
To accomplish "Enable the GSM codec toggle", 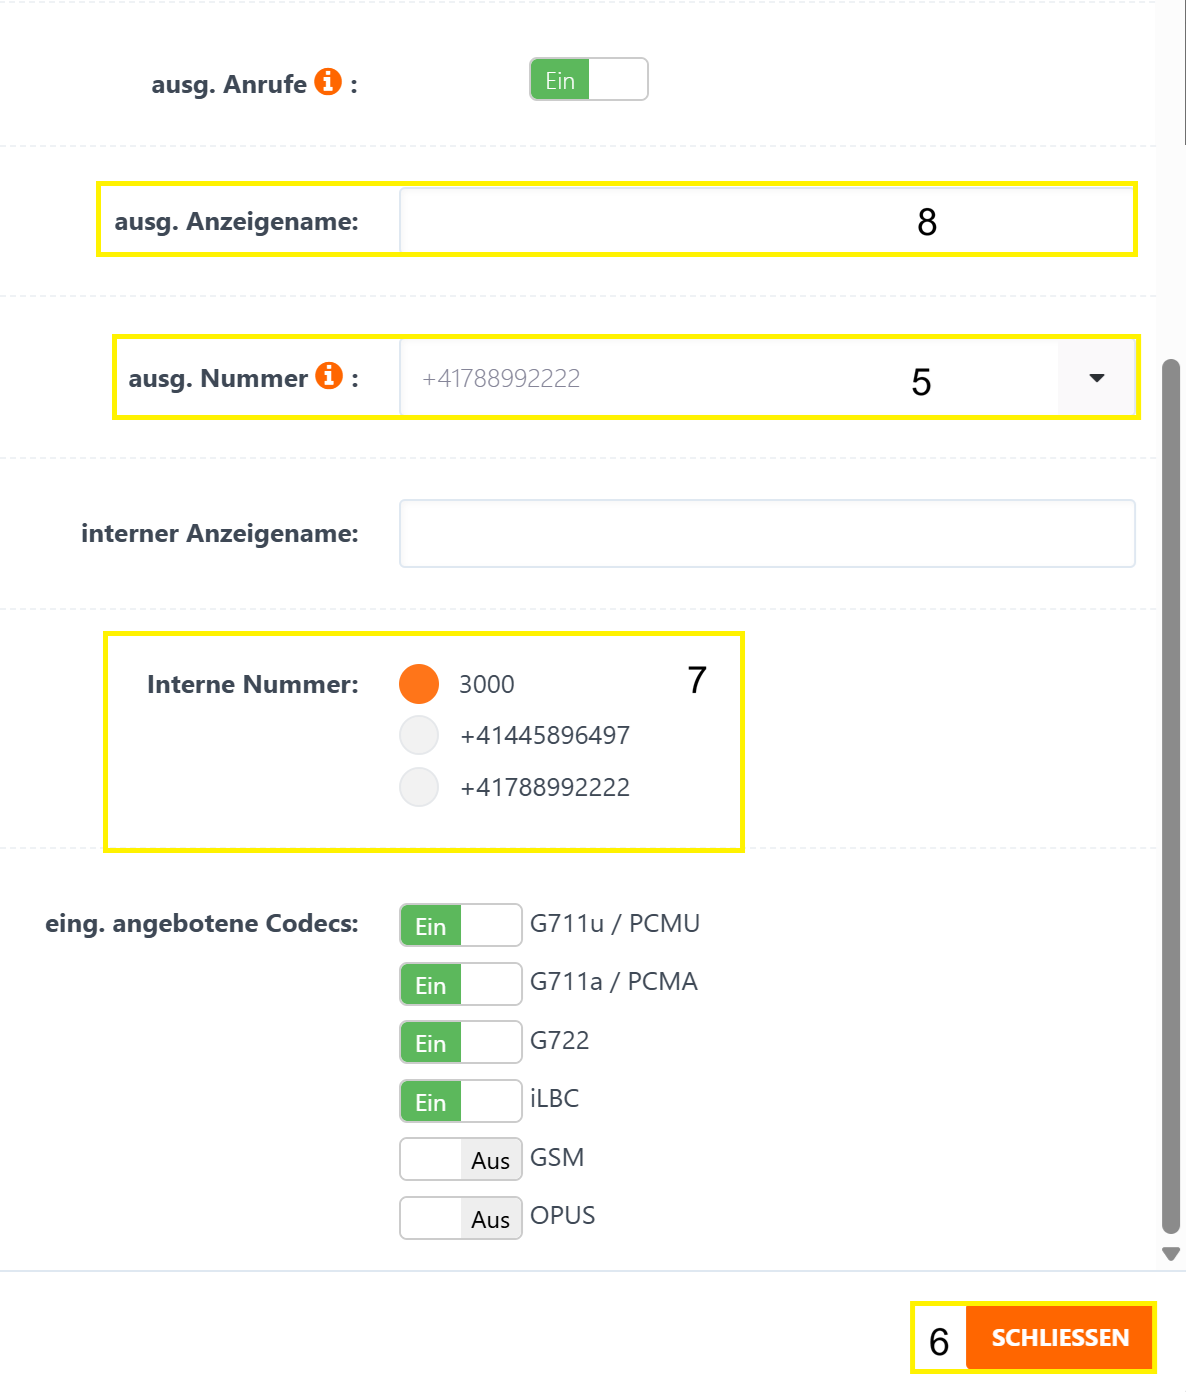I will pos(461,1159).
